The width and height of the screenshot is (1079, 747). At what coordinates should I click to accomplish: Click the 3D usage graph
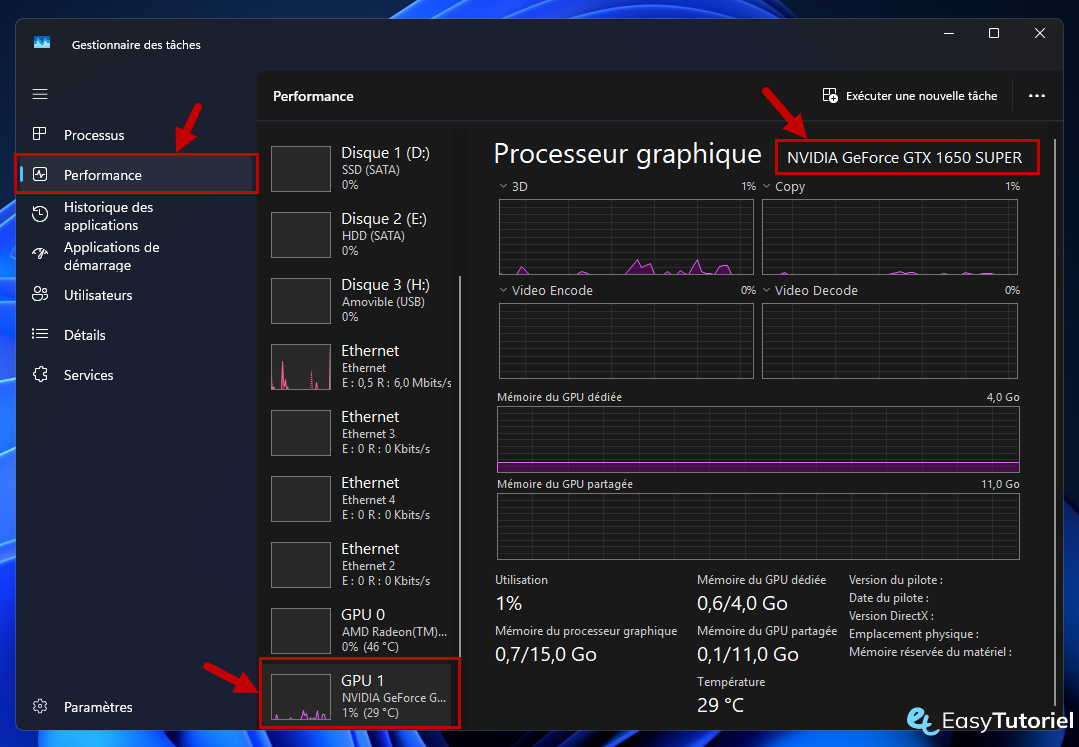[626, 237]
